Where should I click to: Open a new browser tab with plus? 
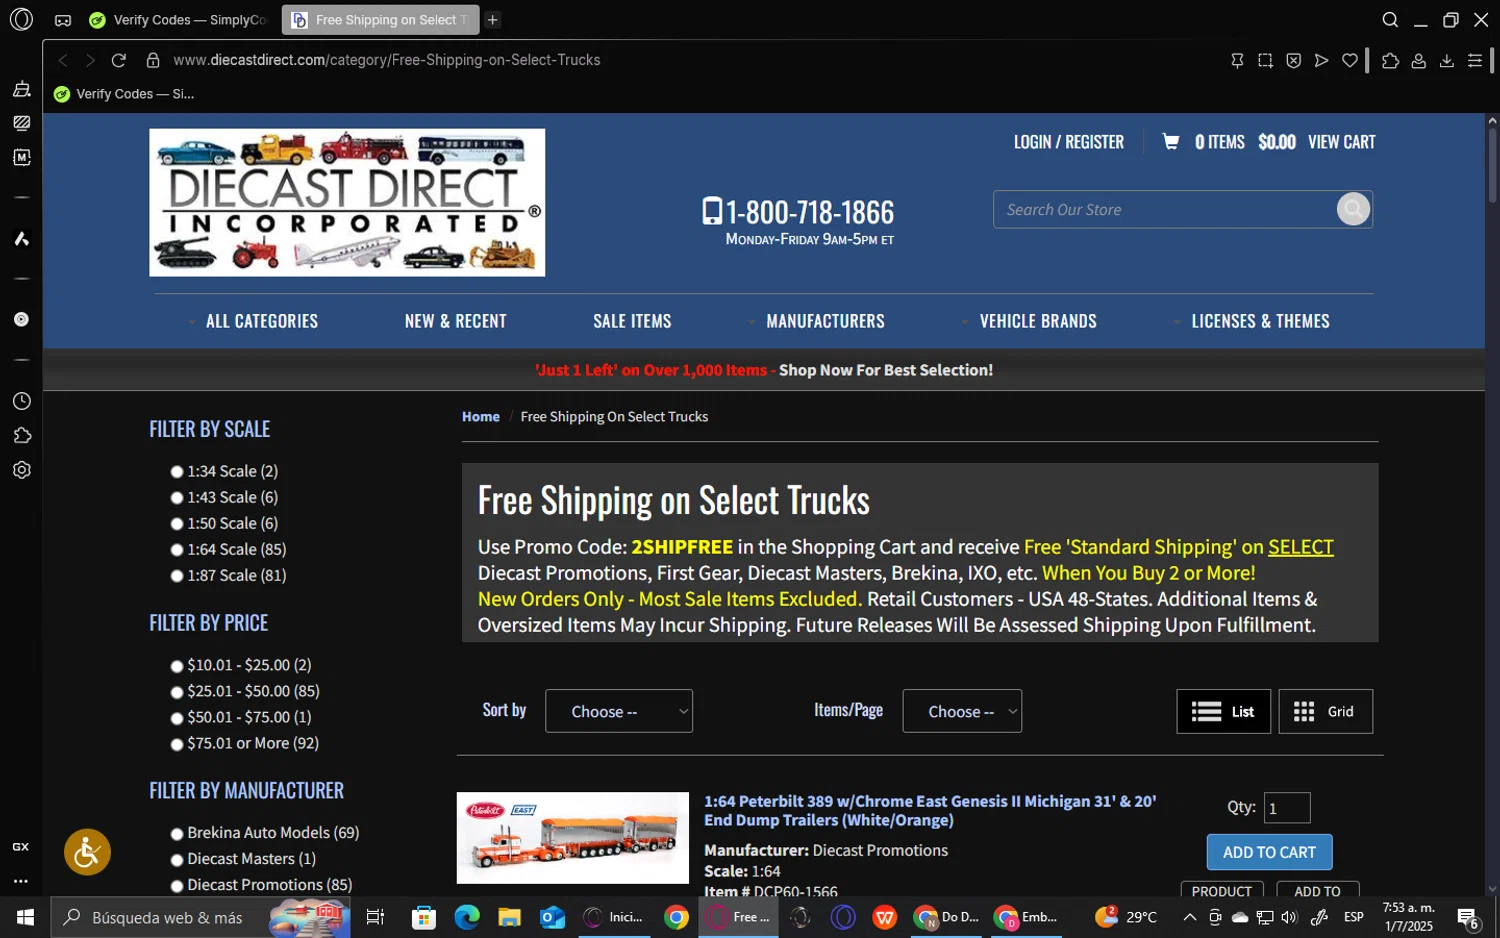(x=493, y=20)
